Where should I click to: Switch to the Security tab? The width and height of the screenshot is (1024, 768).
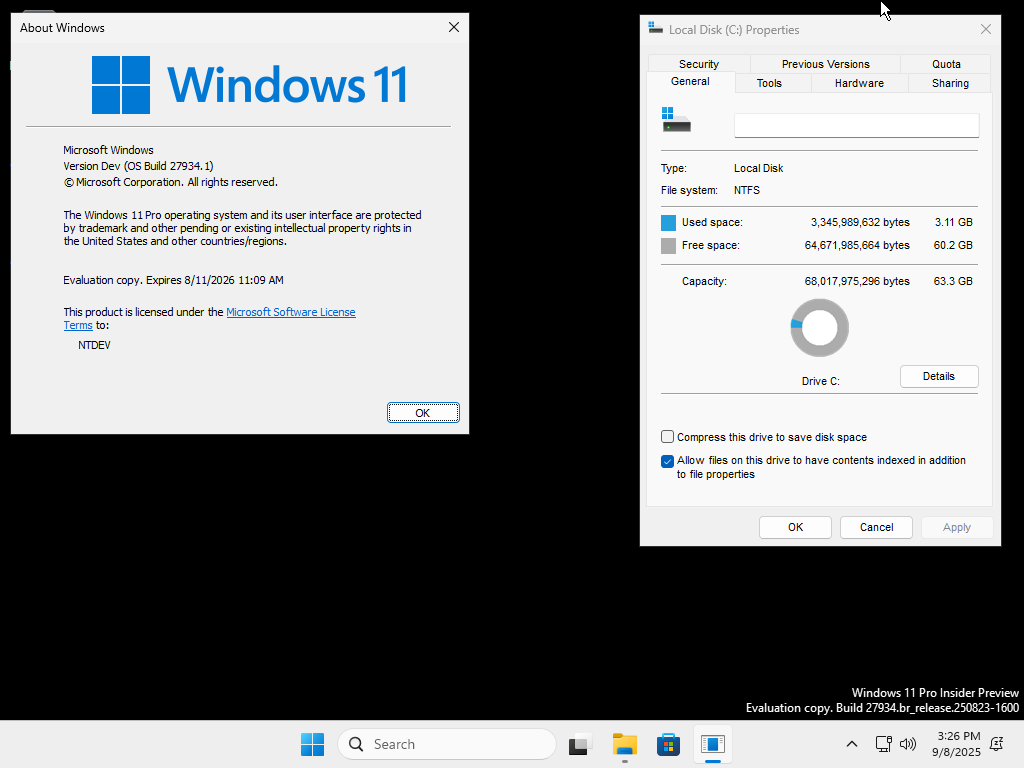click(699, 64)
